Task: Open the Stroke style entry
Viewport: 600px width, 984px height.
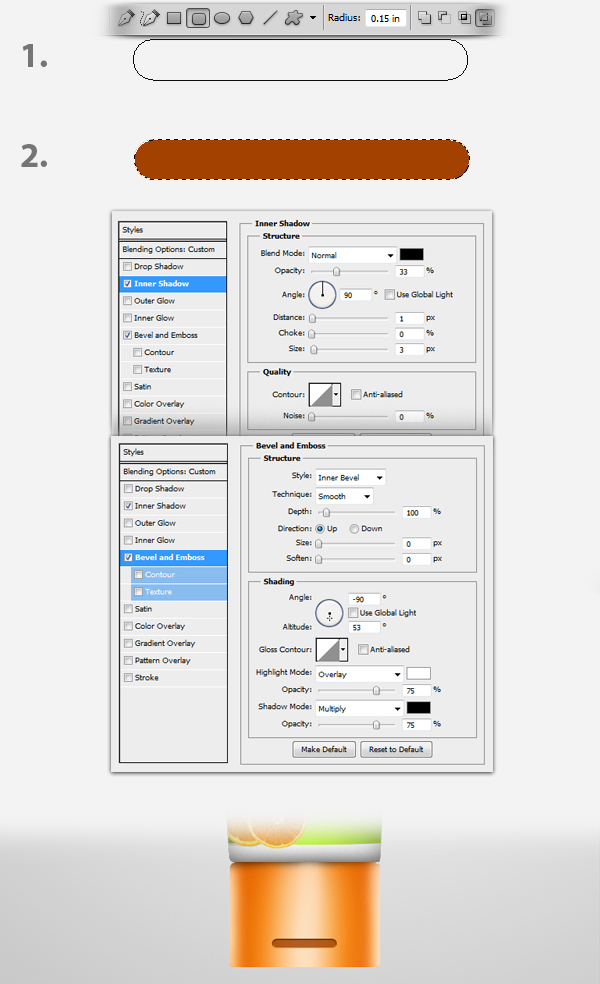Action: pos(146,678)
